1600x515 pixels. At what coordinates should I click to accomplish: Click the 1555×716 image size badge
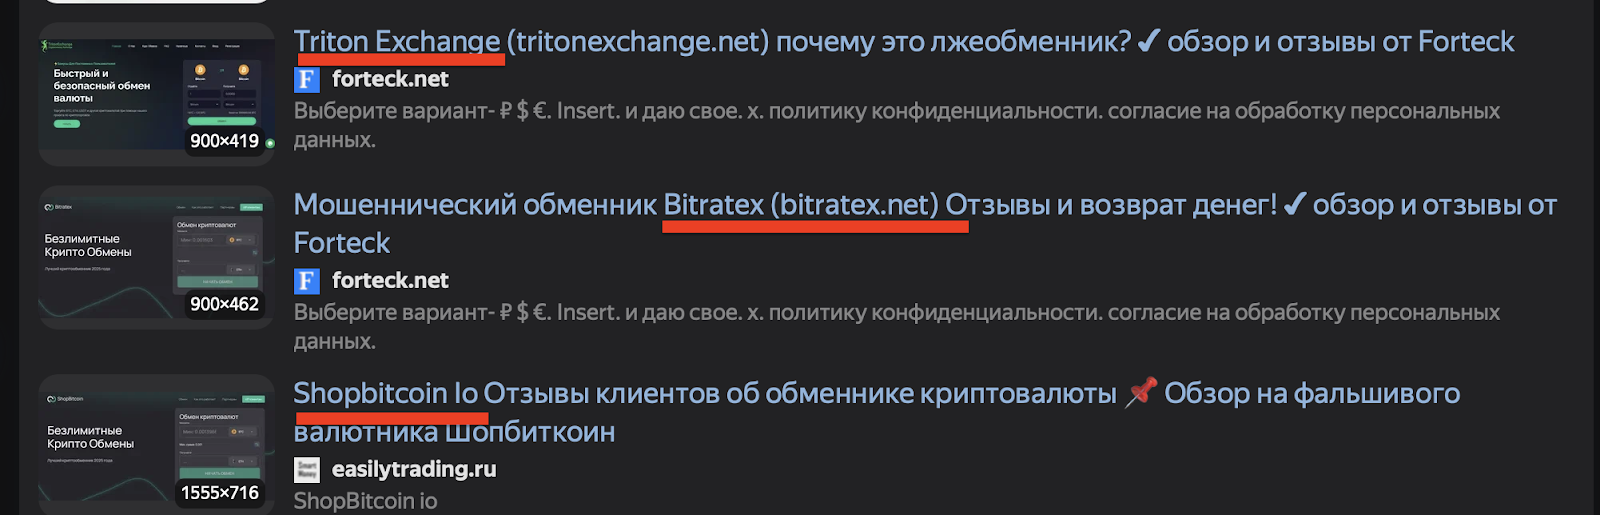click(219, 493)
